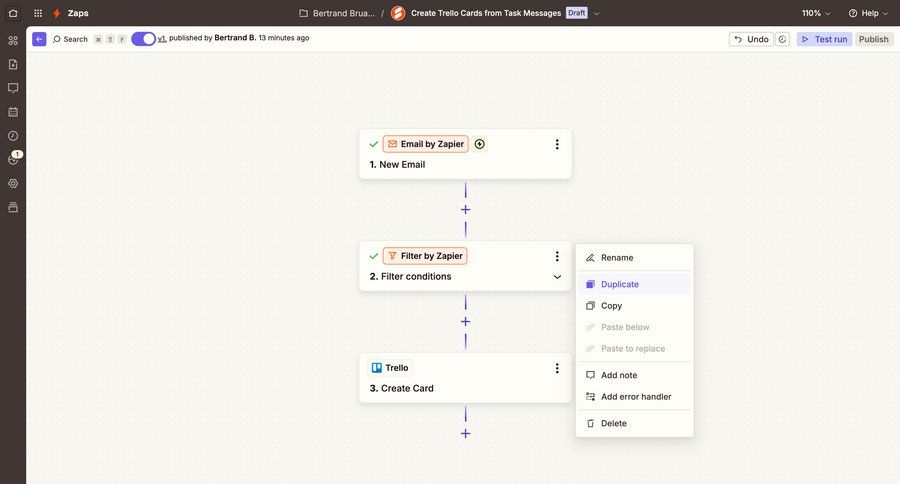The image size is (900, 484).
Task: Open the history clock icon in sidebar
Action: pos(13,135)
